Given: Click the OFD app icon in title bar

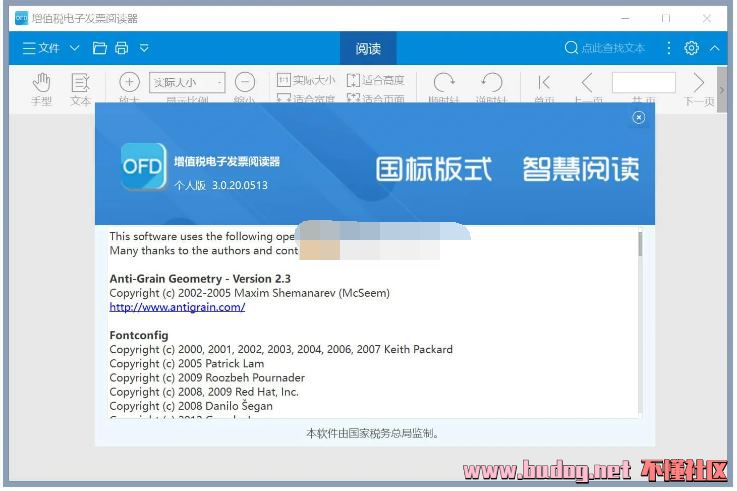Looking at the screenshot, I should tap(22, 18).
